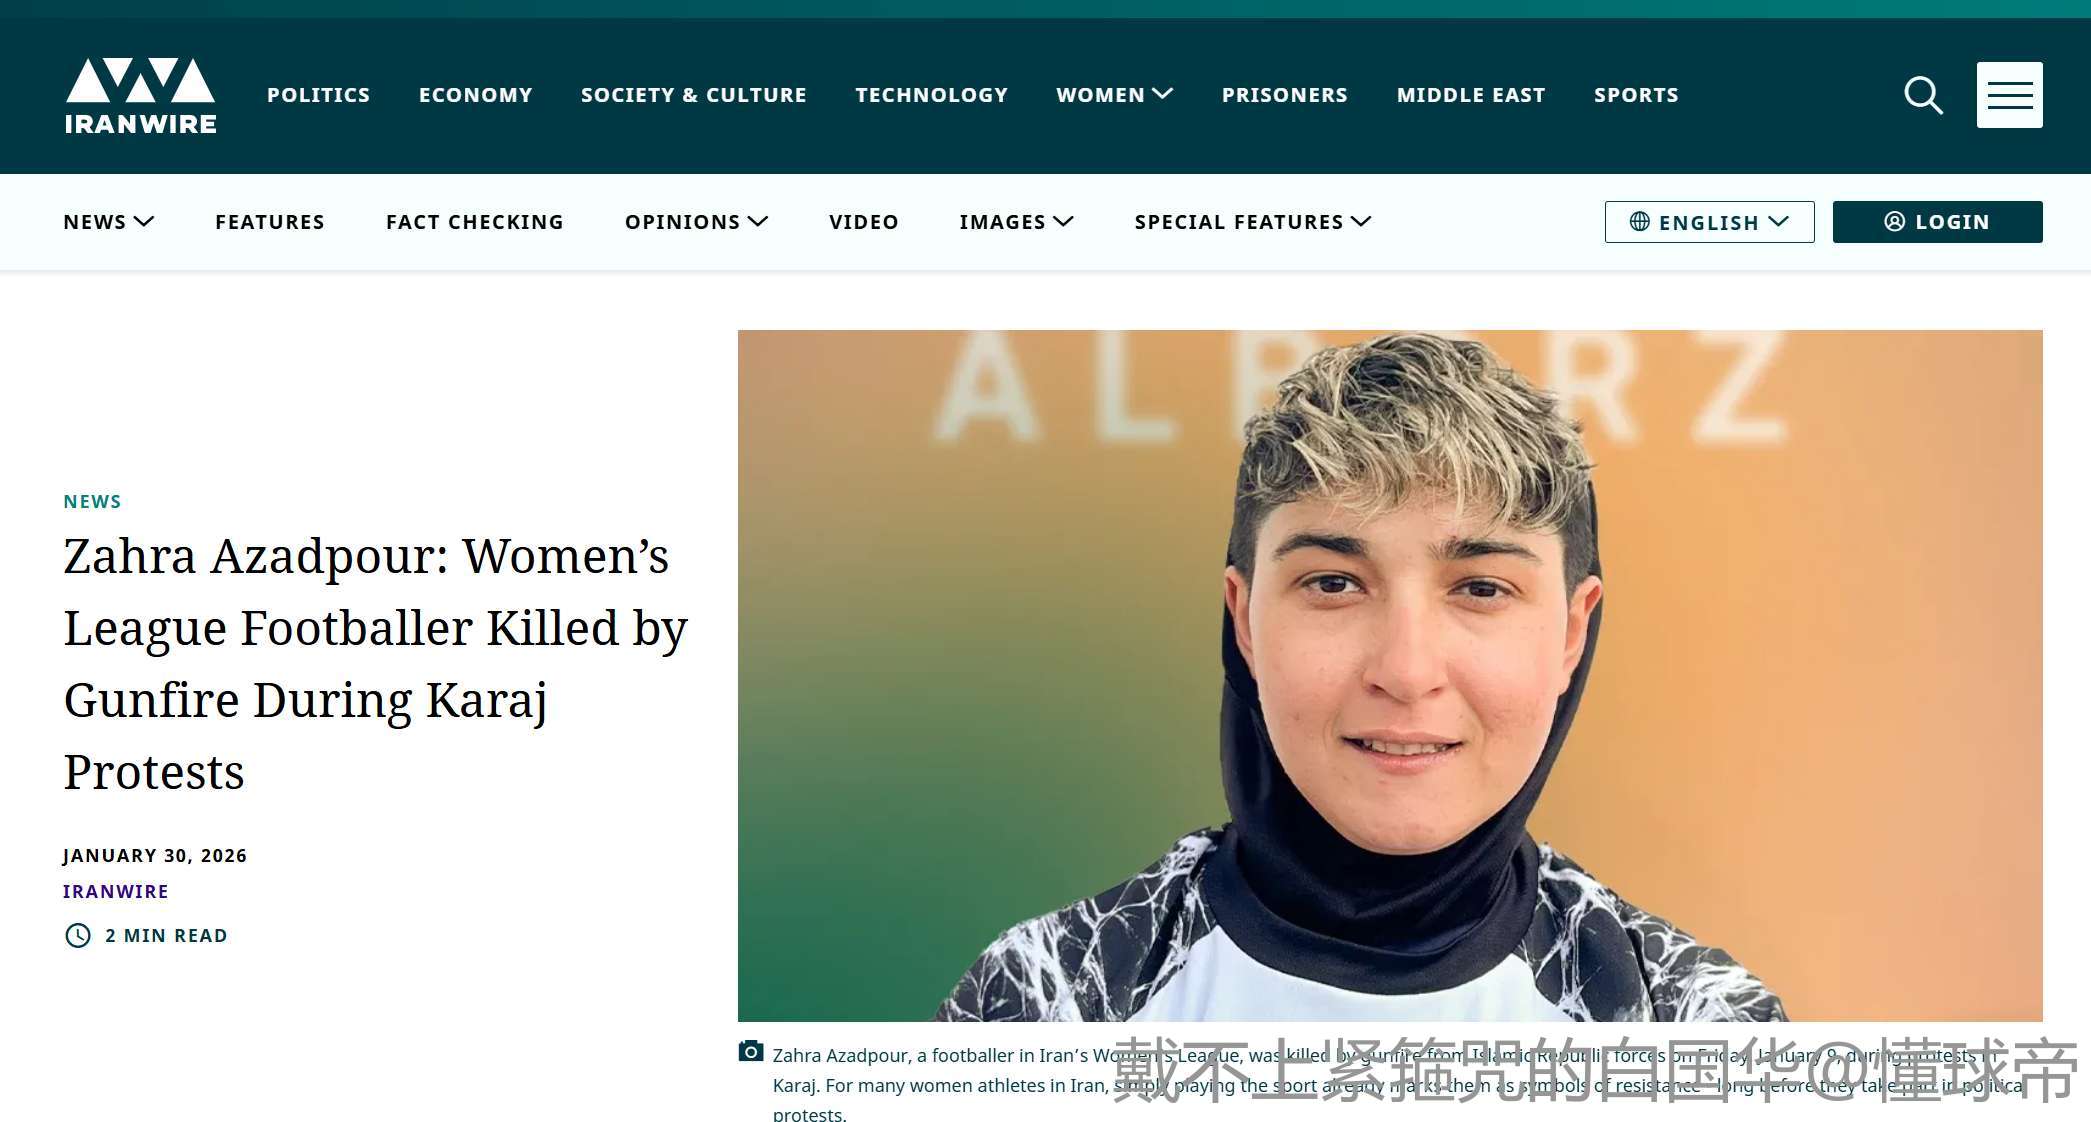
Task: Click the green News category label
Action: pos(92,502)
